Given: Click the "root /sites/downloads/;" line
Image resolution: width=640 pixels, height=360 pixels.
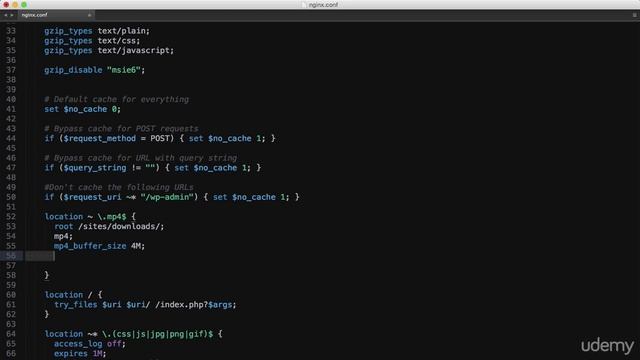Looking at the screenshot, I should pos(109,227).
